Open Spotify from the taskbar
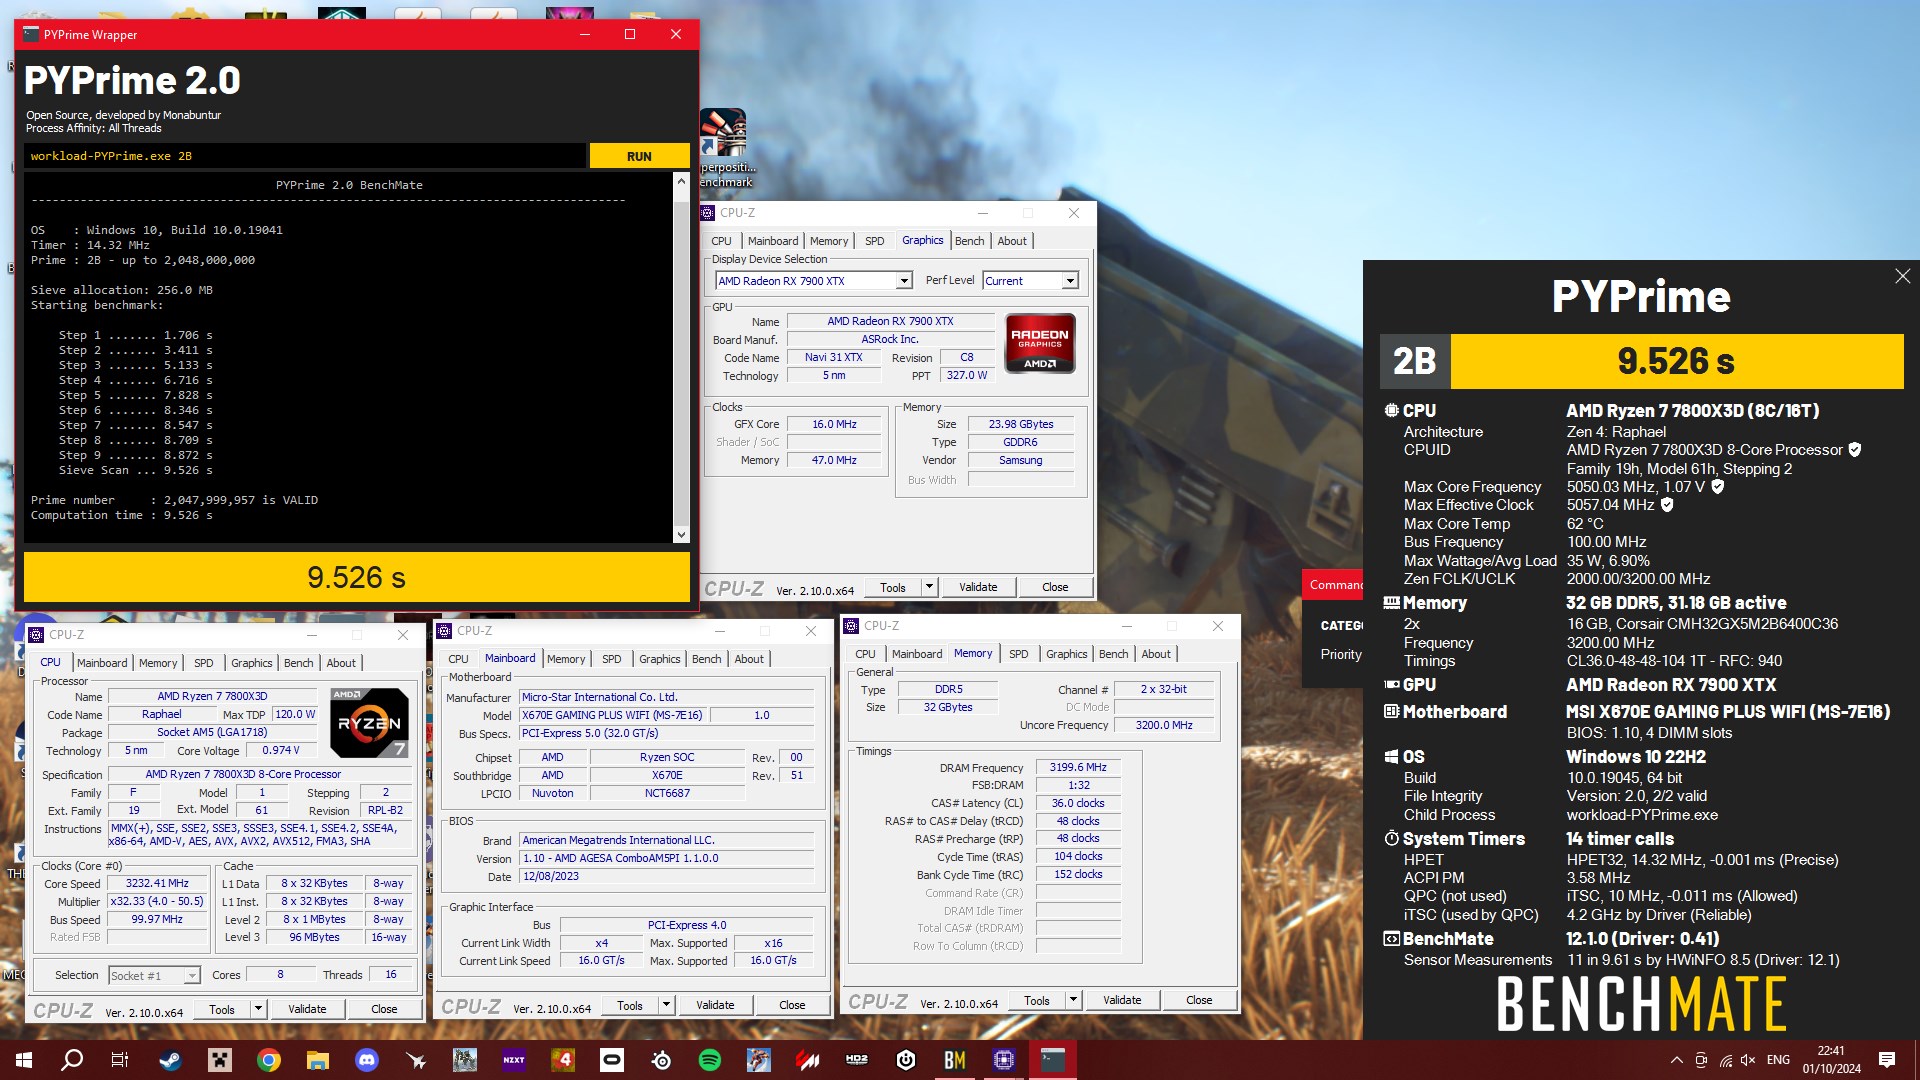The width and height of the screenshot is (1920, 1080). click(x=710, y=1060)
